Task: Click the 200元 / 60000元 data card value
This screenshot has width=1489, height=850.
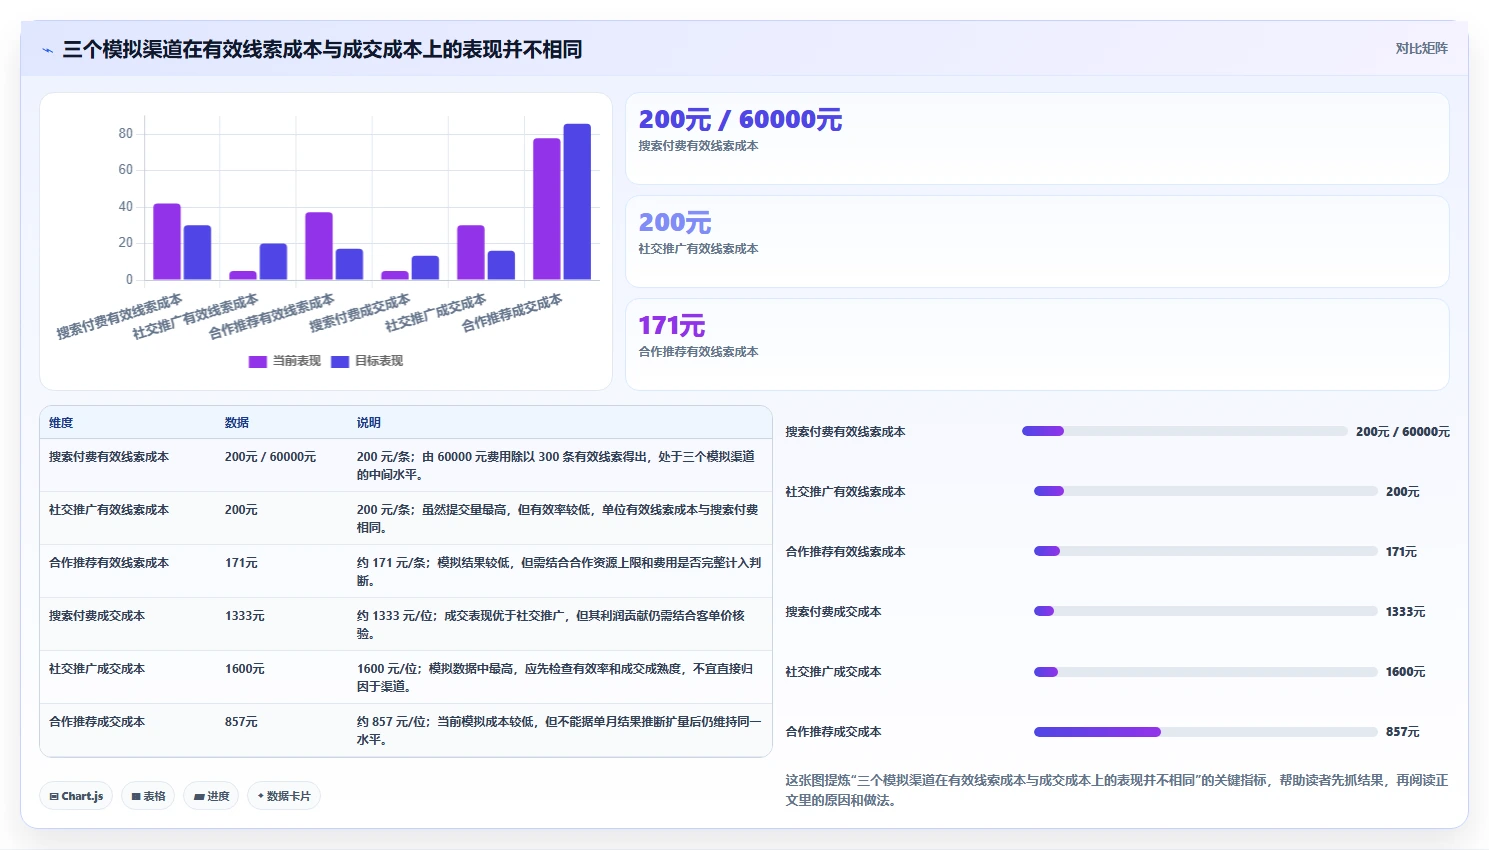Action: point(740,120)
